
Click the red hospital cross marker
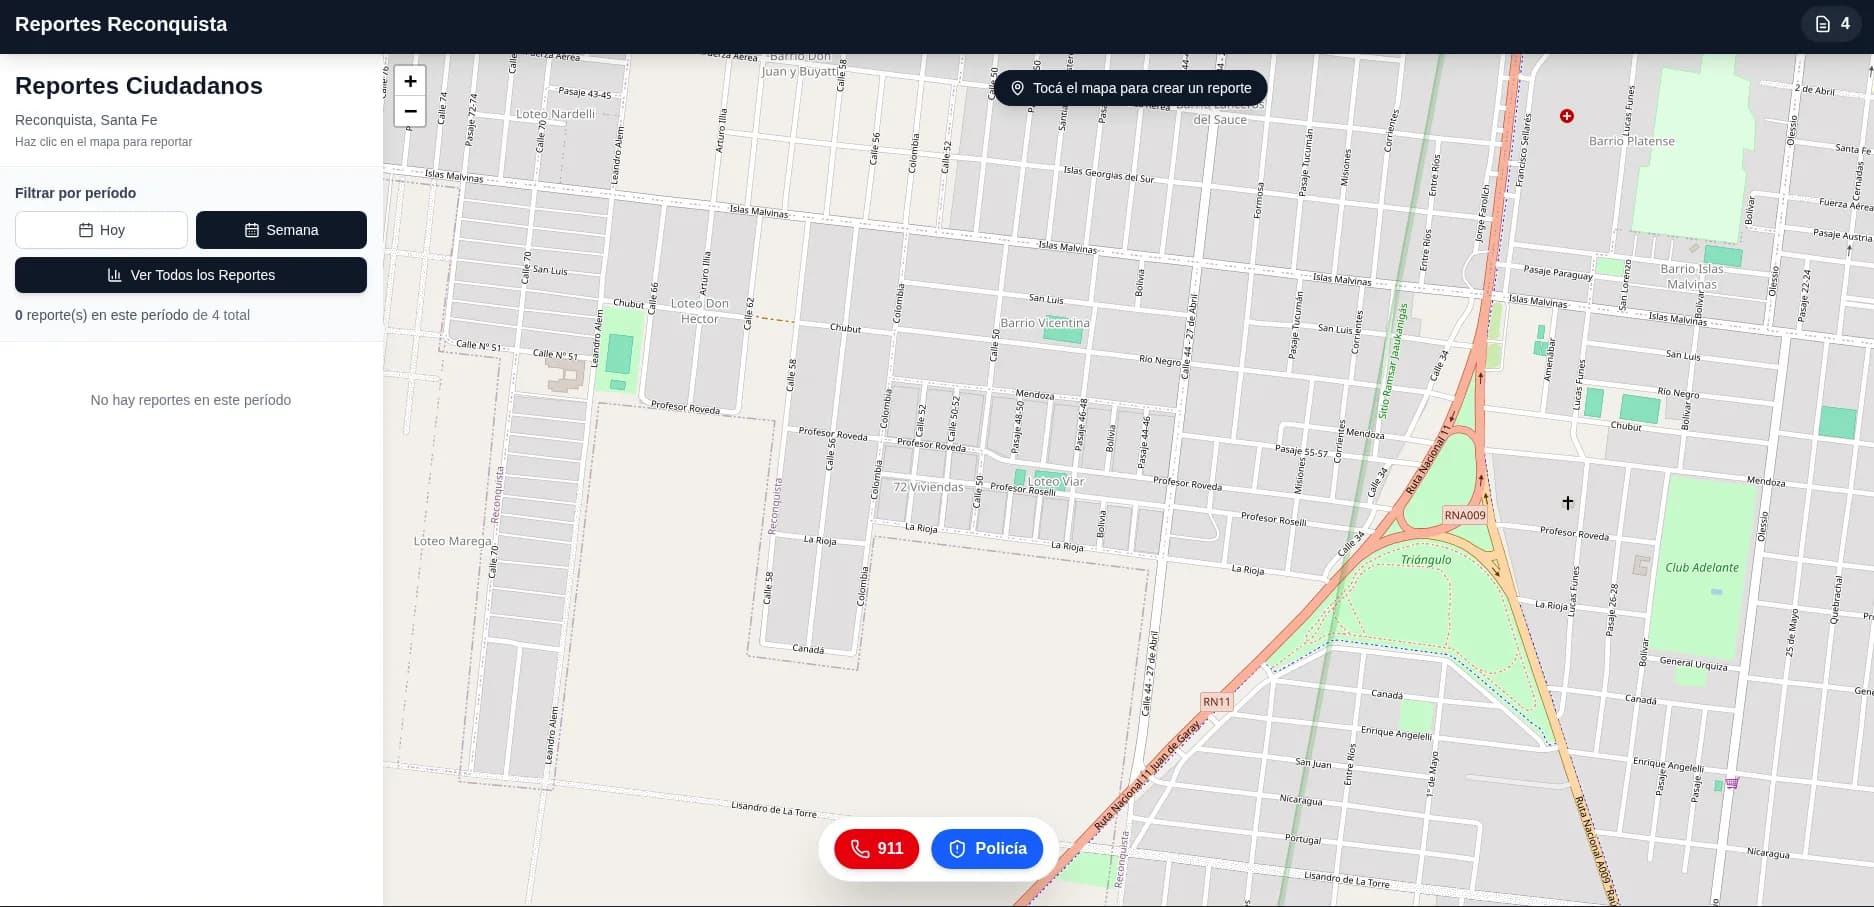pyautogui.click(x=1567, y=116)
